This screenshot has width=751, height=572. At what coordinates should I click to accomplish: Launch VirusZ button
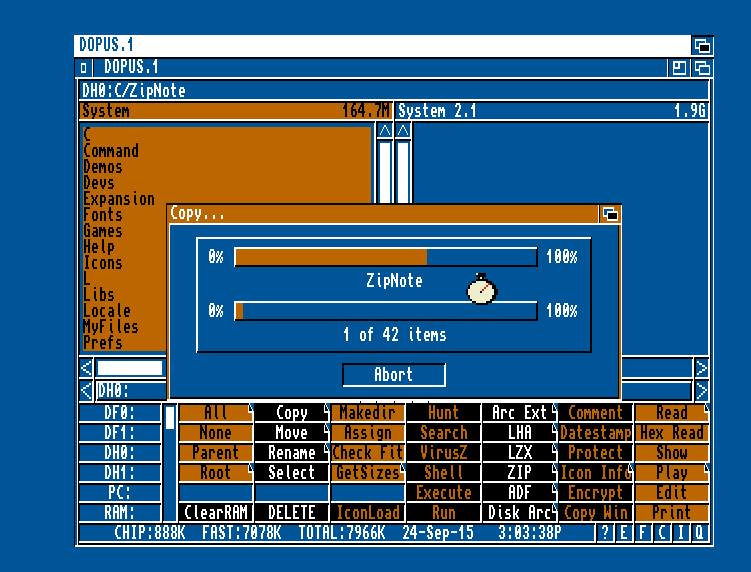point(444,453)
